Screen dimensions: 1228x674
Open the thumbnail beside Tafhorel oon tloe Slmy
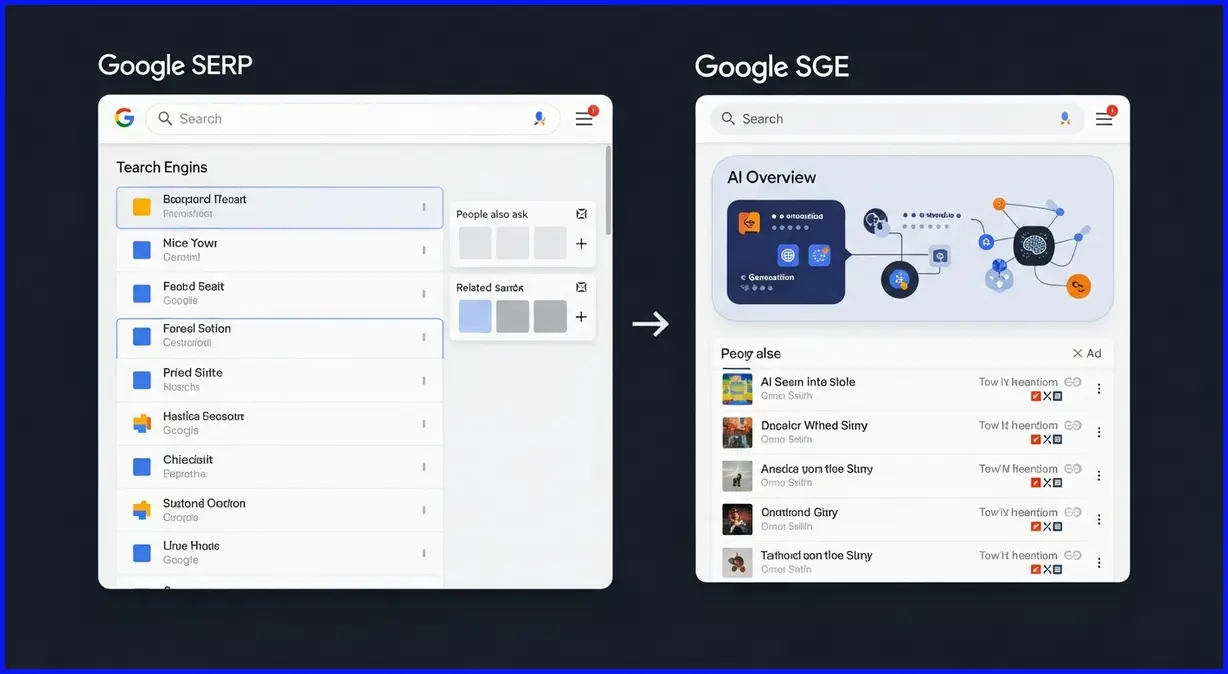click(x=737, y=562)
